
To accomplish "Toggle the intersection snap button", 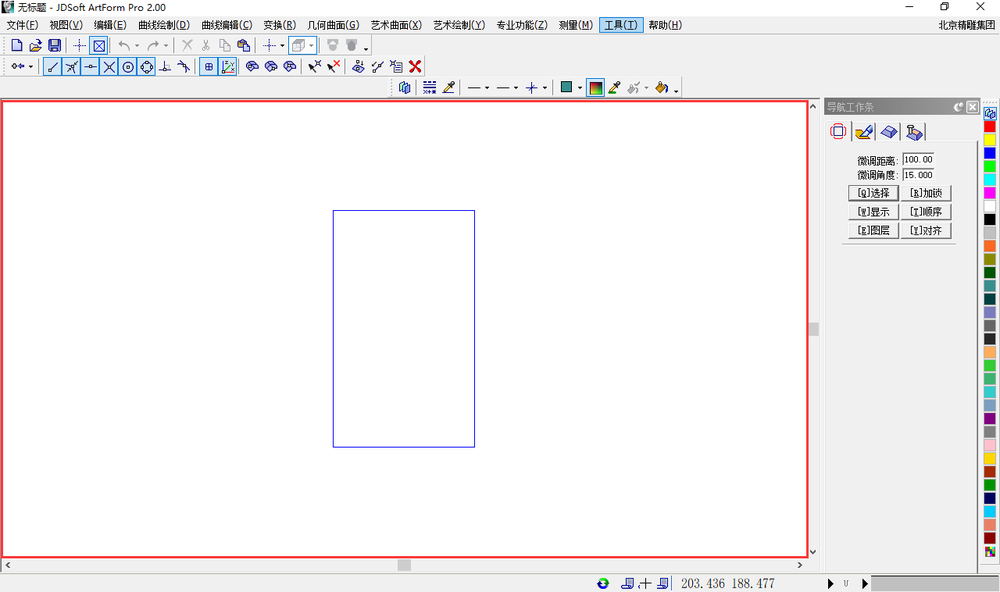I will [x=109, y=66].
